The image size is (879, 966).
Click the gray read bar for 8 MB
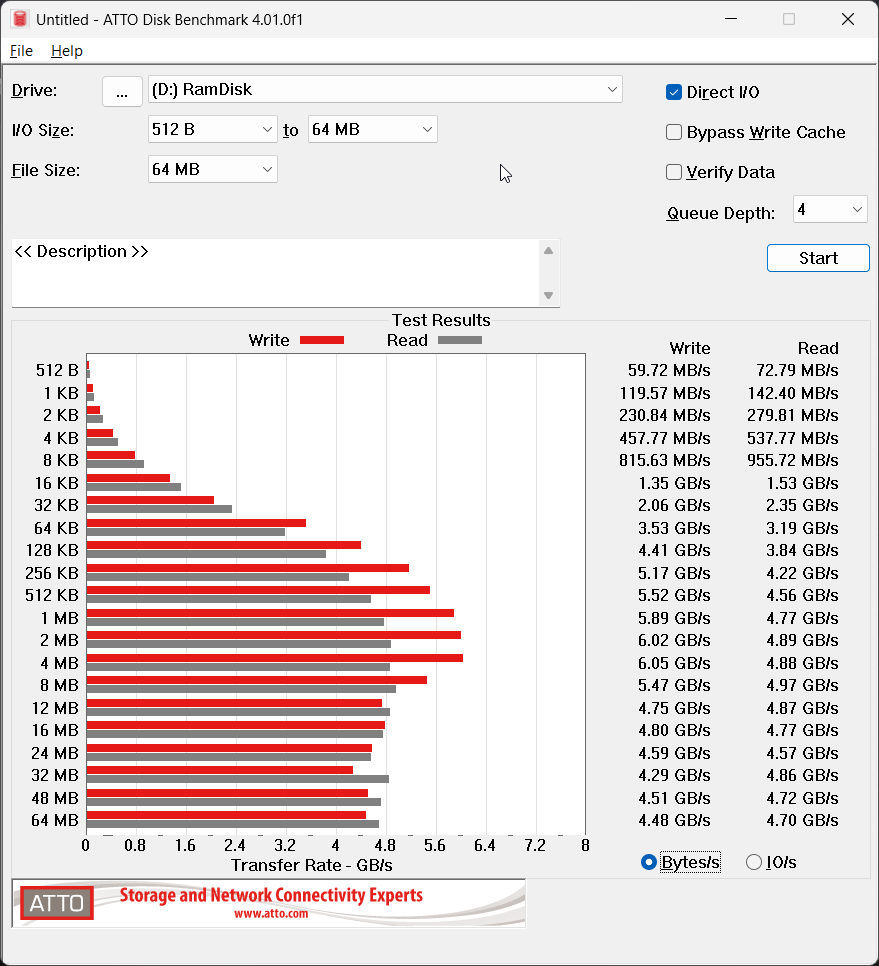[x=241, y=689]
